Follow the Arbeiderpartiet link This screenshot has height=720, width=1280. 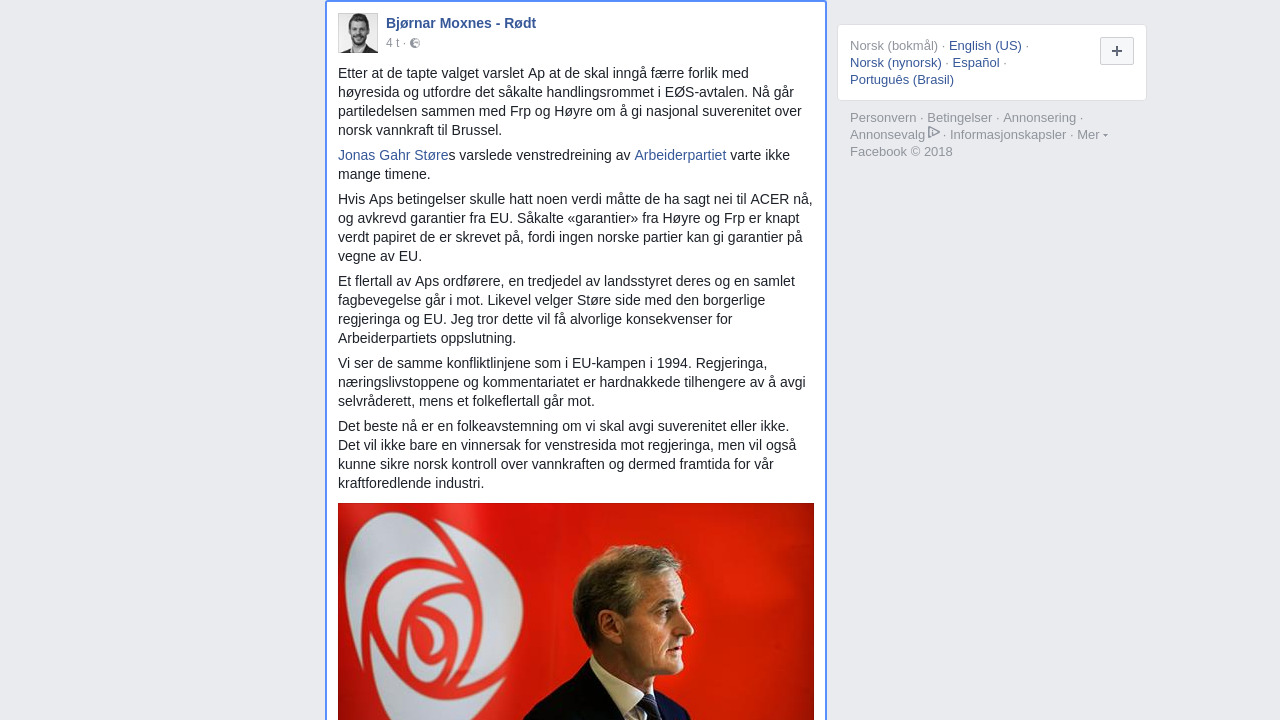(680, 155)
